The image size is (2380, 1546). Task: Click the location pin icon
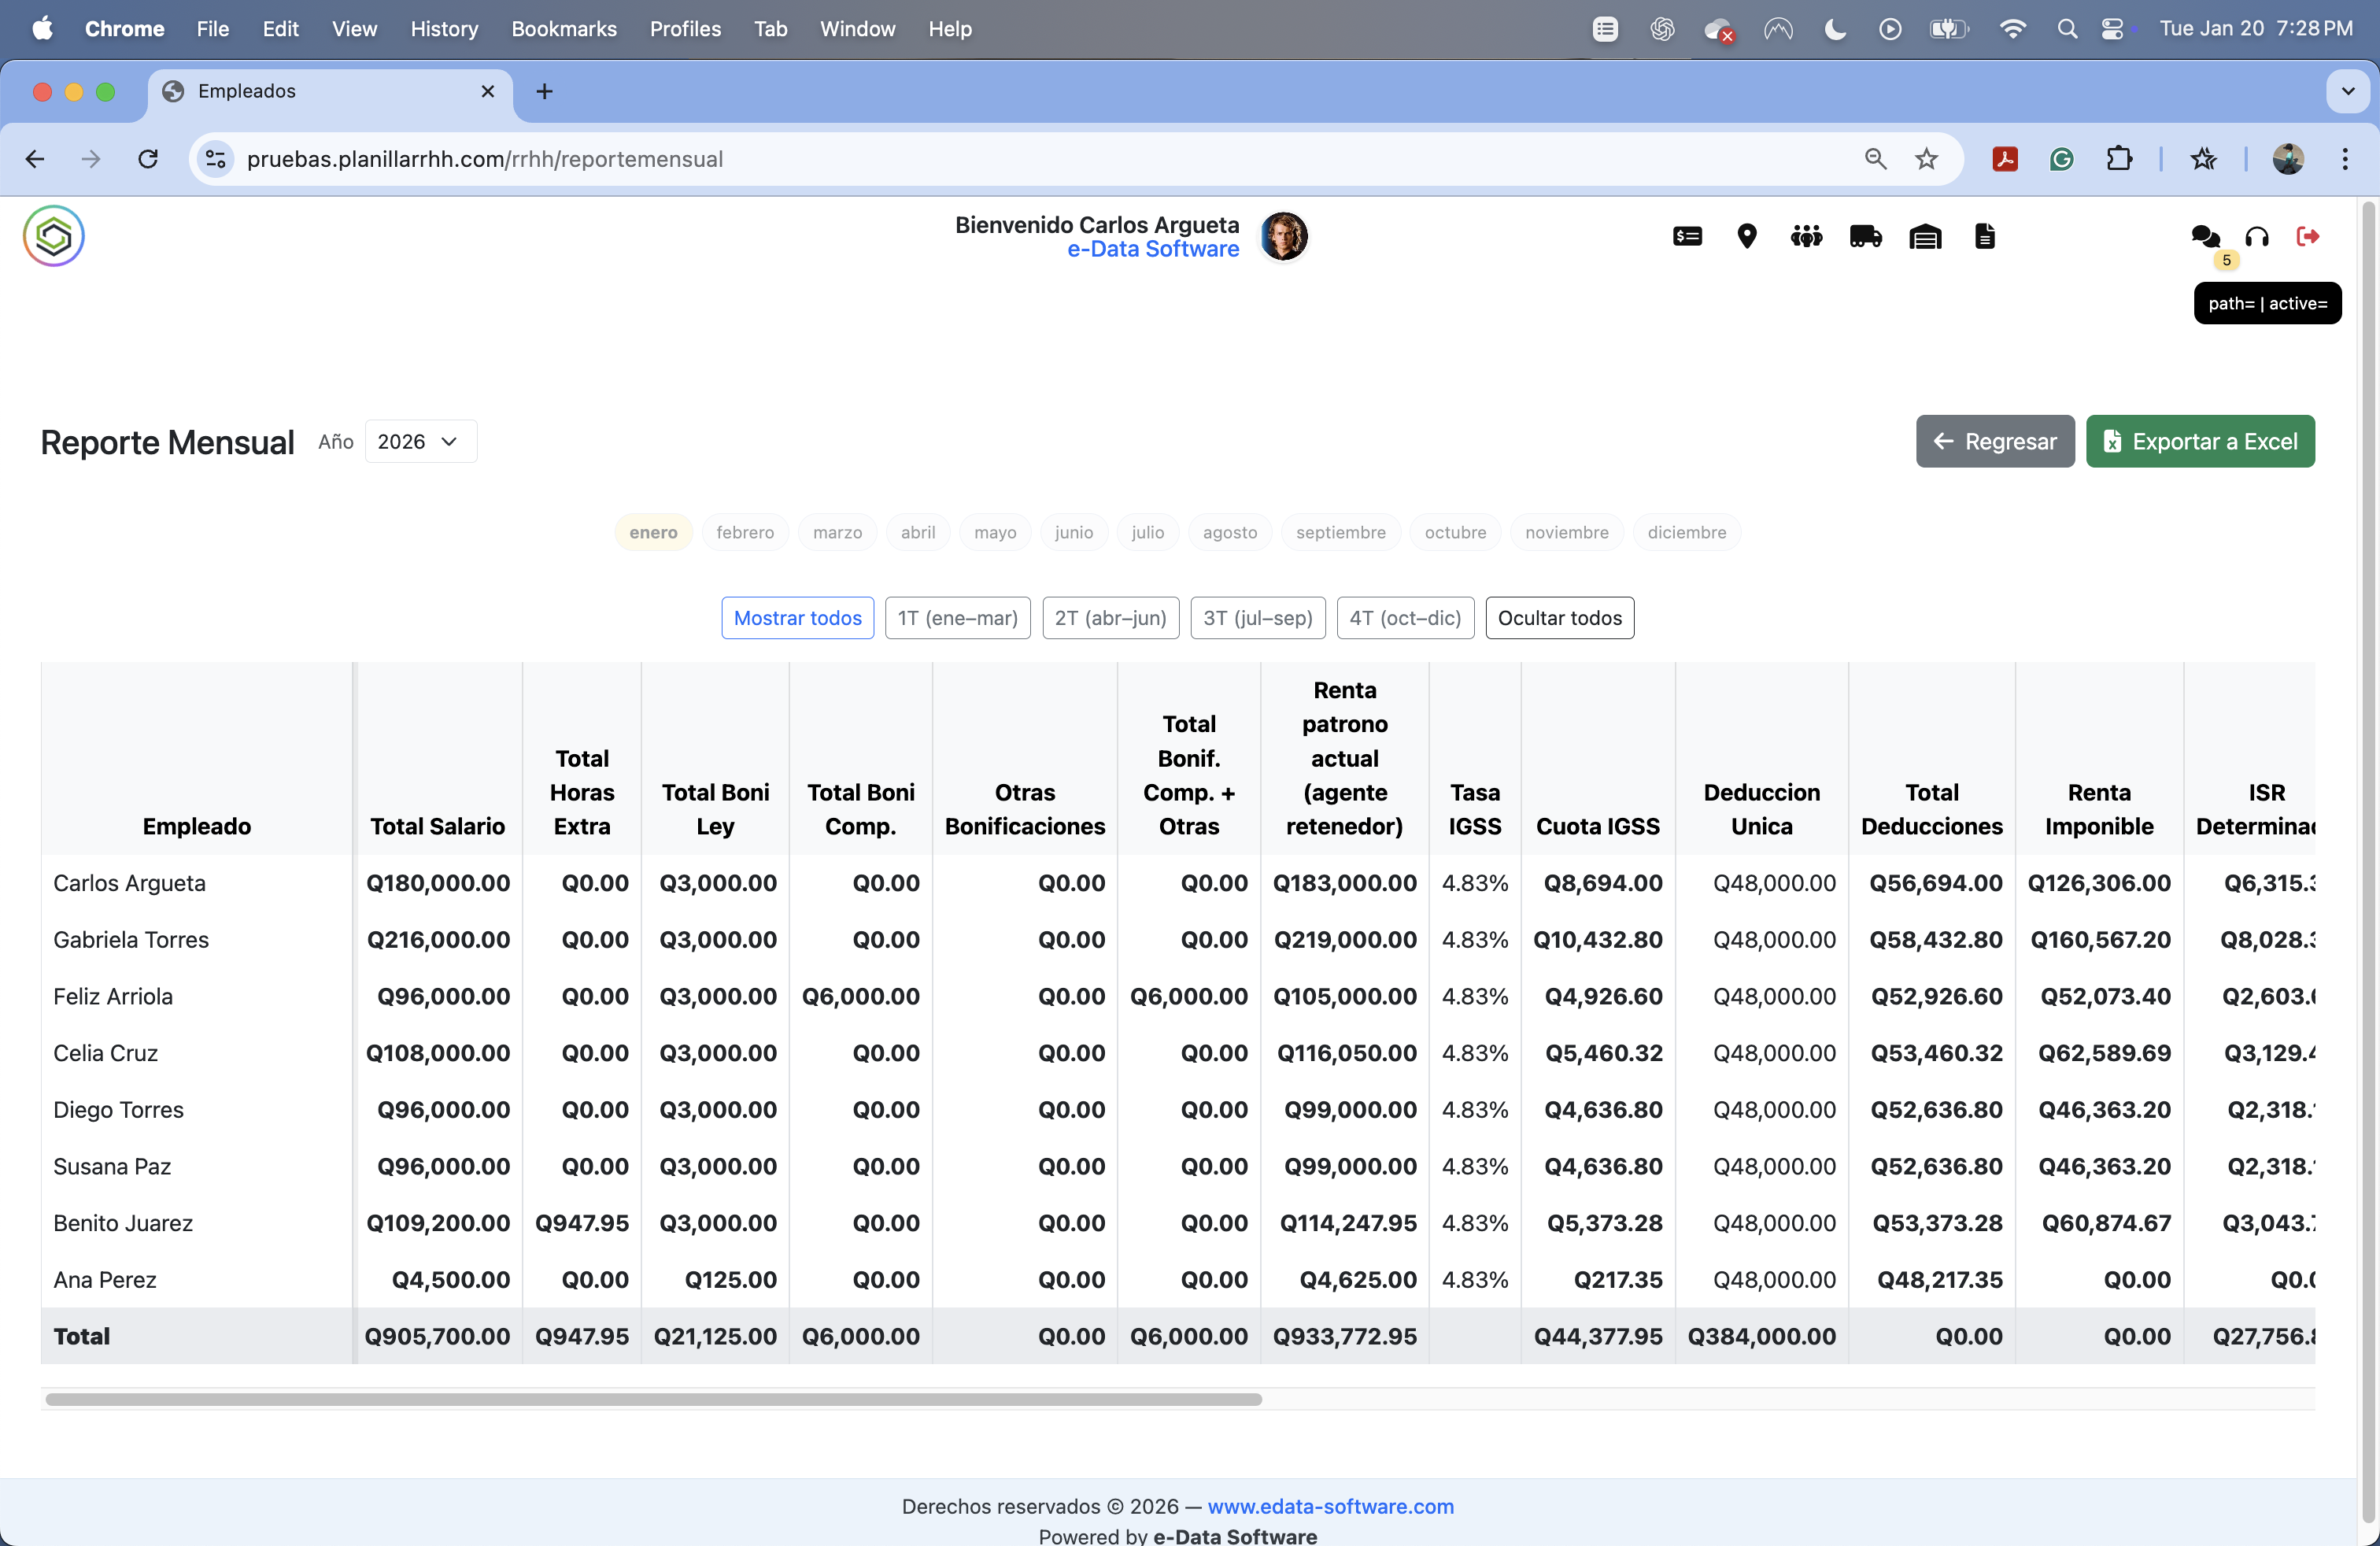click(x=1747, y=236)
